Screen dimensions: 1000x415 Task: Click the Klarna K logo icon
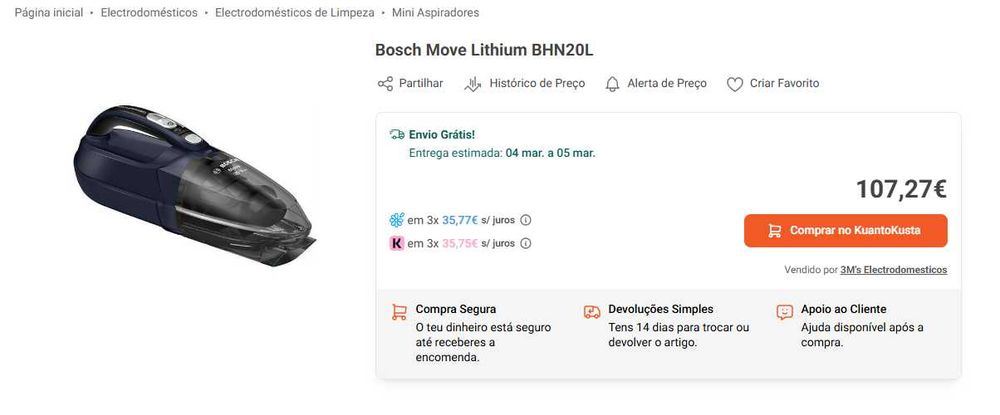[x=396, y=243]
